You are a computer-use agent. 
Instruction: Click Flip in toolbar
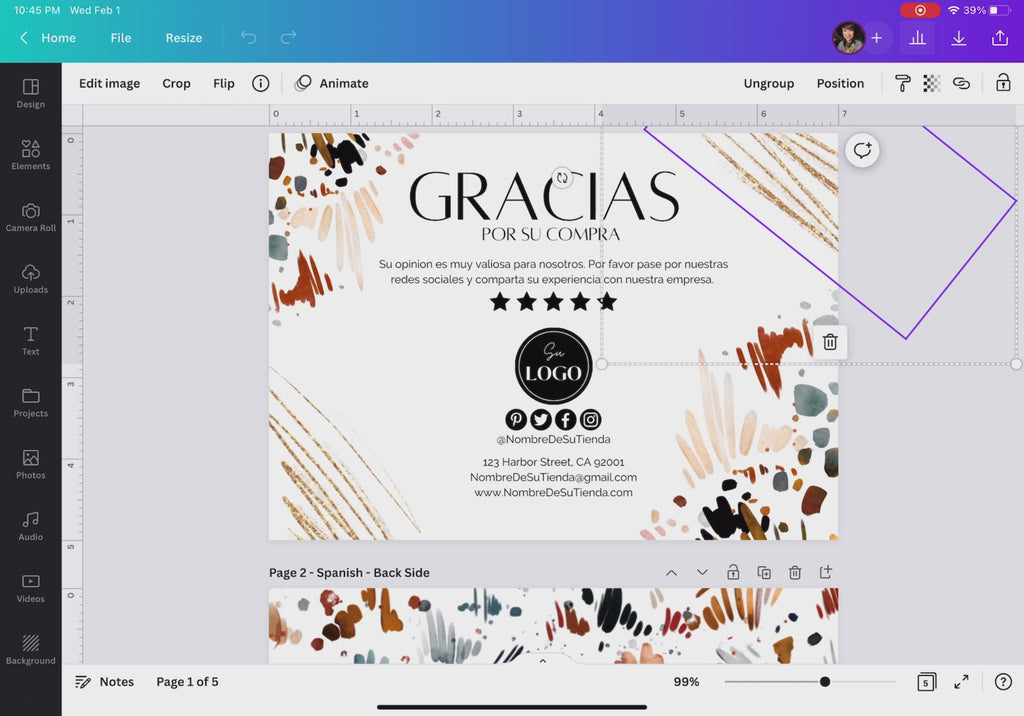coord(223,83)
